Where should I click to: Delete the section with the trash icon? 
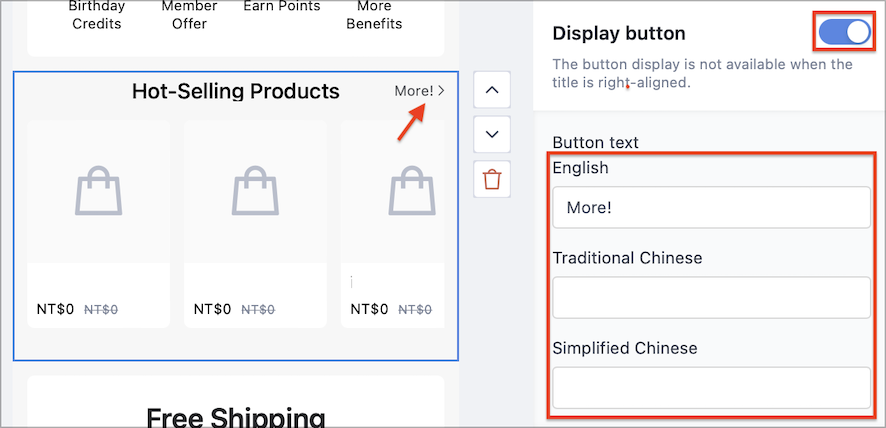(x=492, y=179)
